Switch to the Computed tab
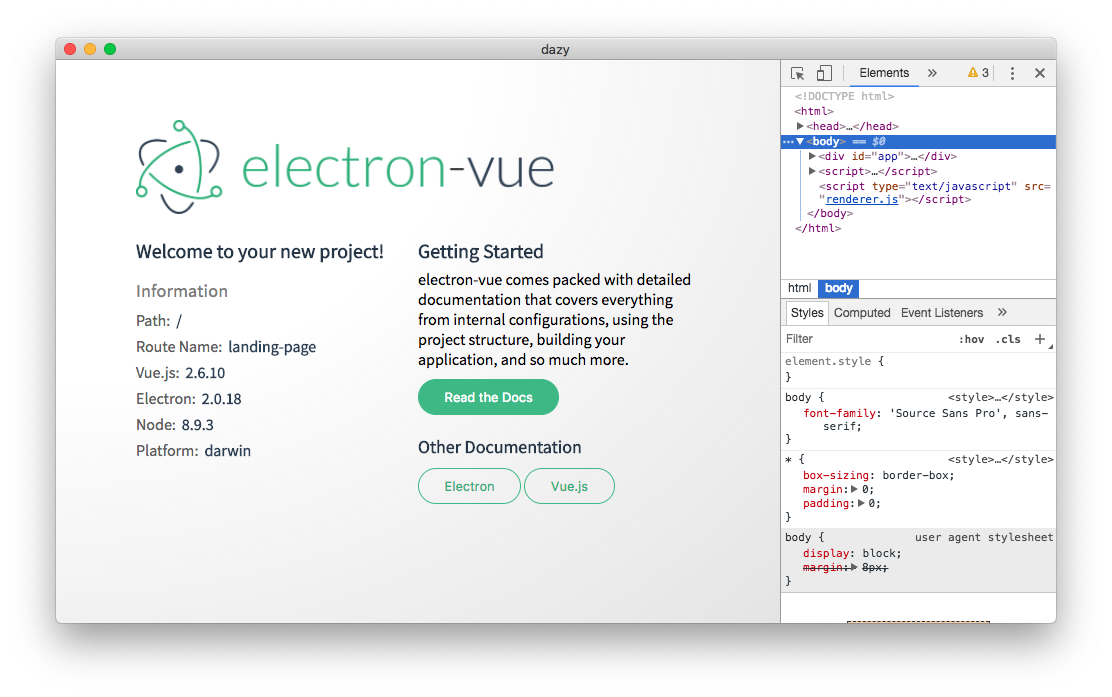The width and height of the screenshot is (1112, 697). tap(862, 313)
